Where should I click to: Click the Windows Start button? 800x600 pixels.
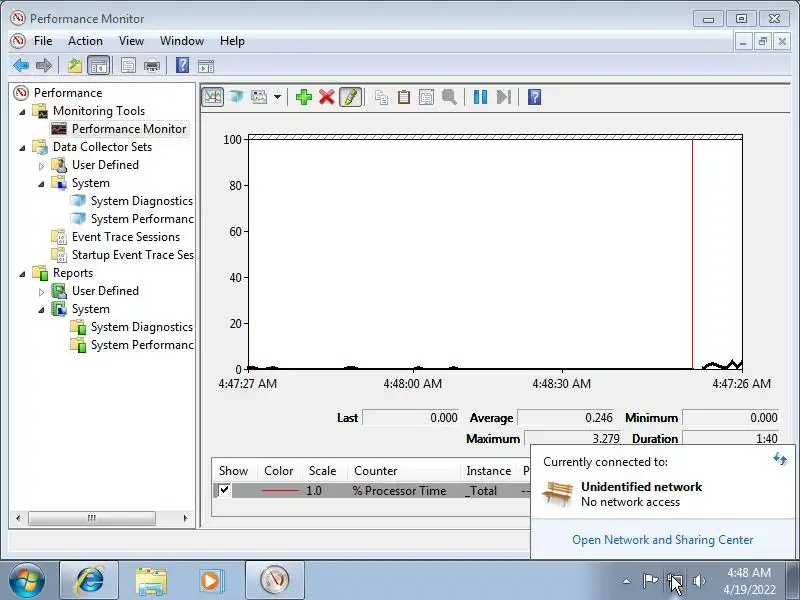point(26,580)
